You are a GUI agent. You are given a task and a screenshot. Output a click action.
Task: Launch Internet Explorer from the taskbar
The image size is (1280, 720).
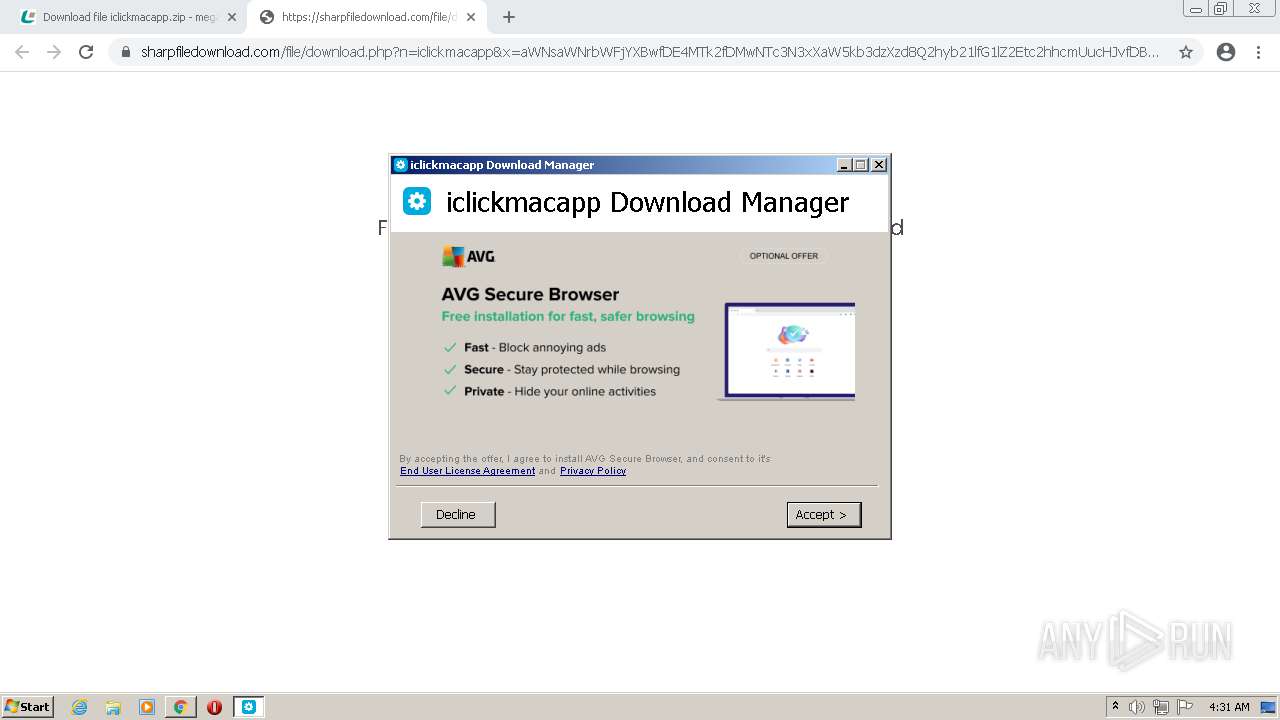point(80,707)
